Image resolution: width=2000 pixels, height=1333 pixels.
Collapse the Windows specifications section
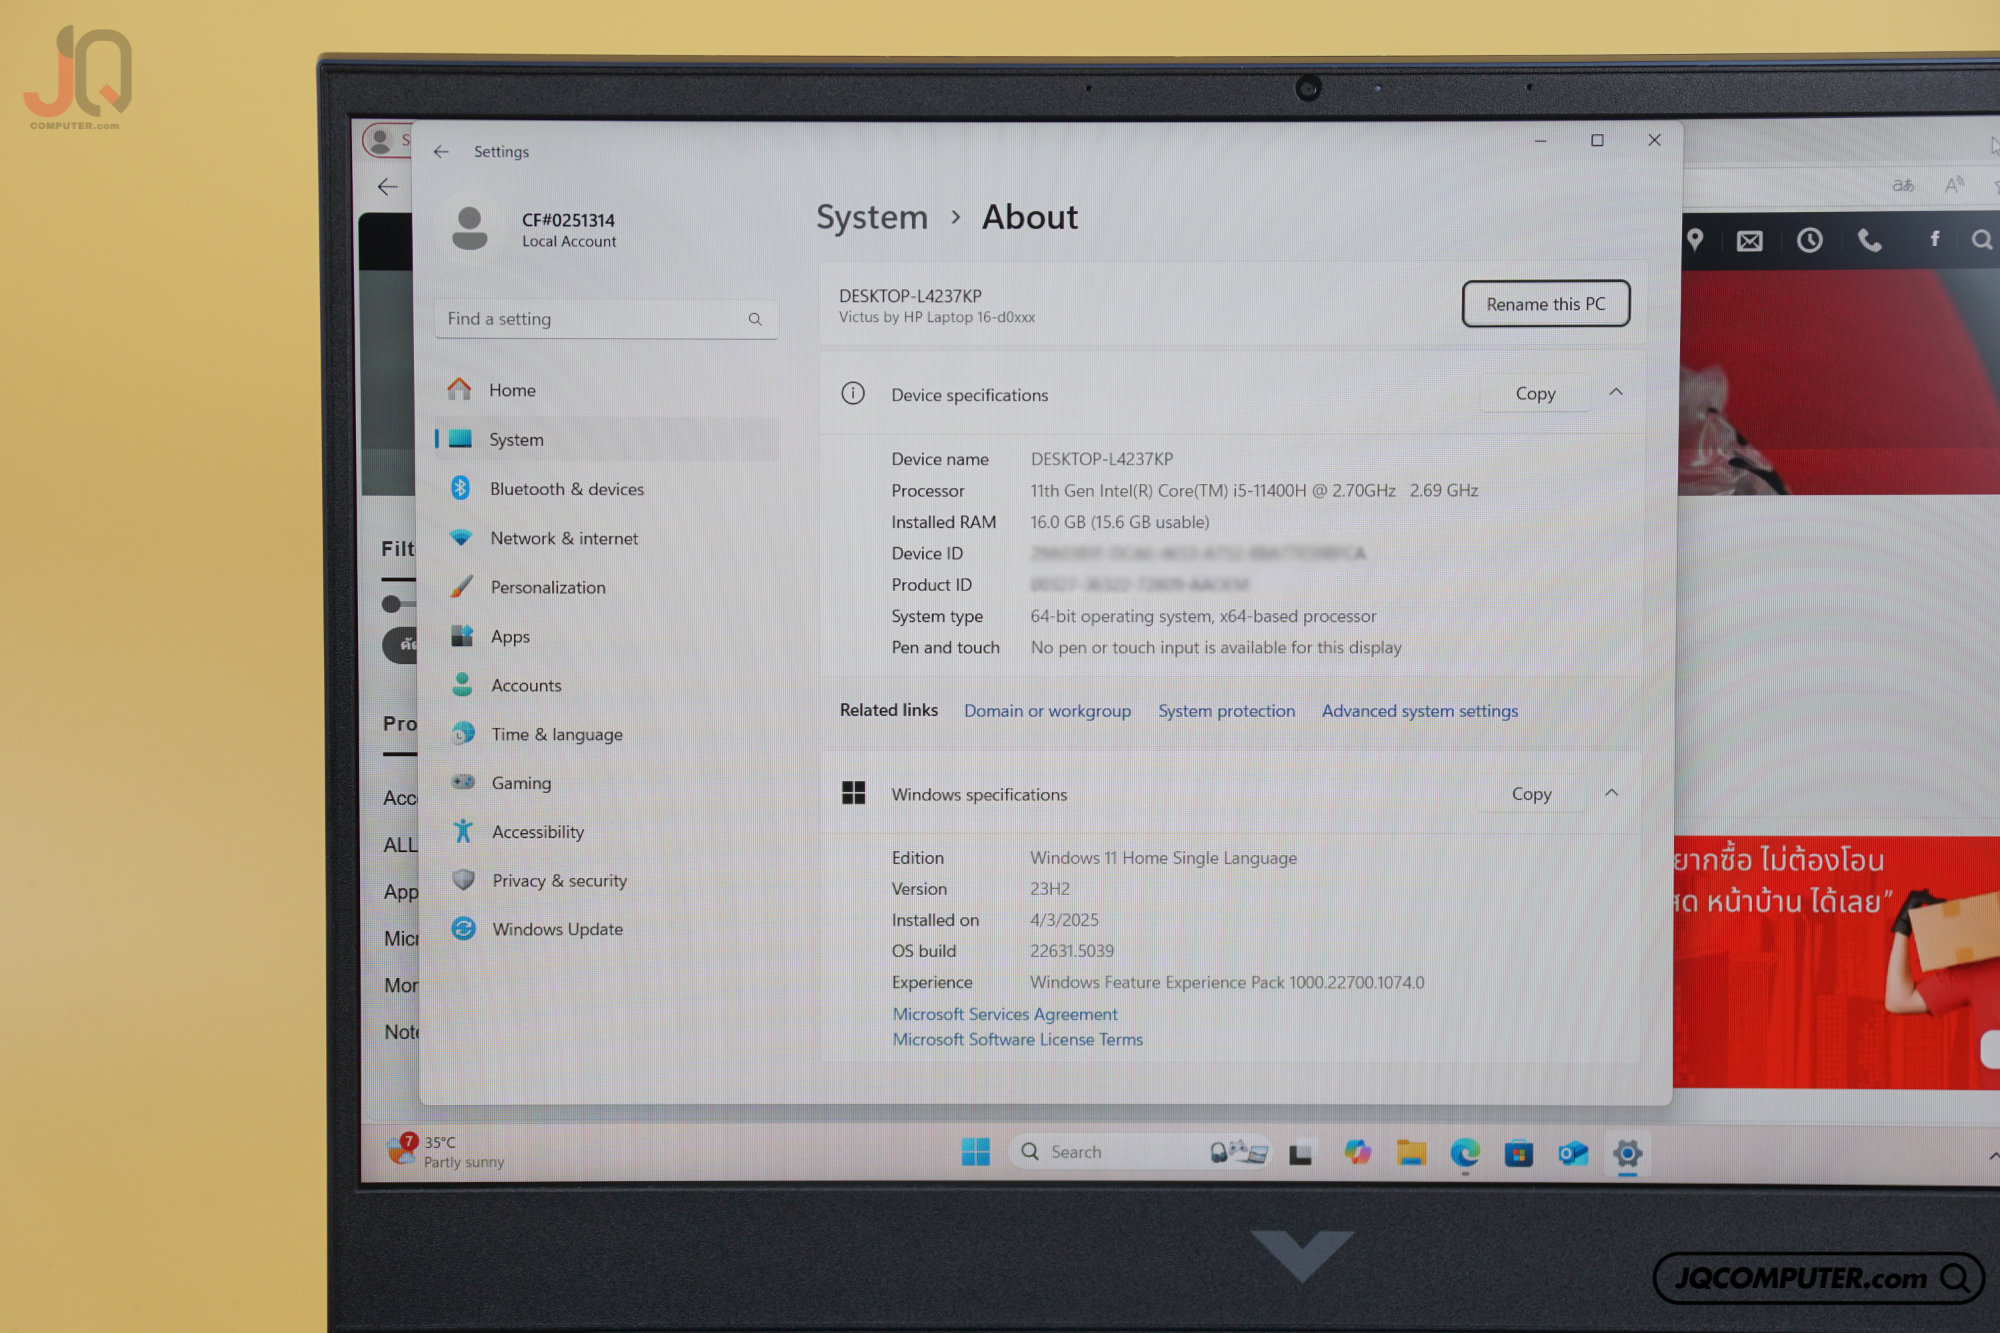coord(1611,793)
